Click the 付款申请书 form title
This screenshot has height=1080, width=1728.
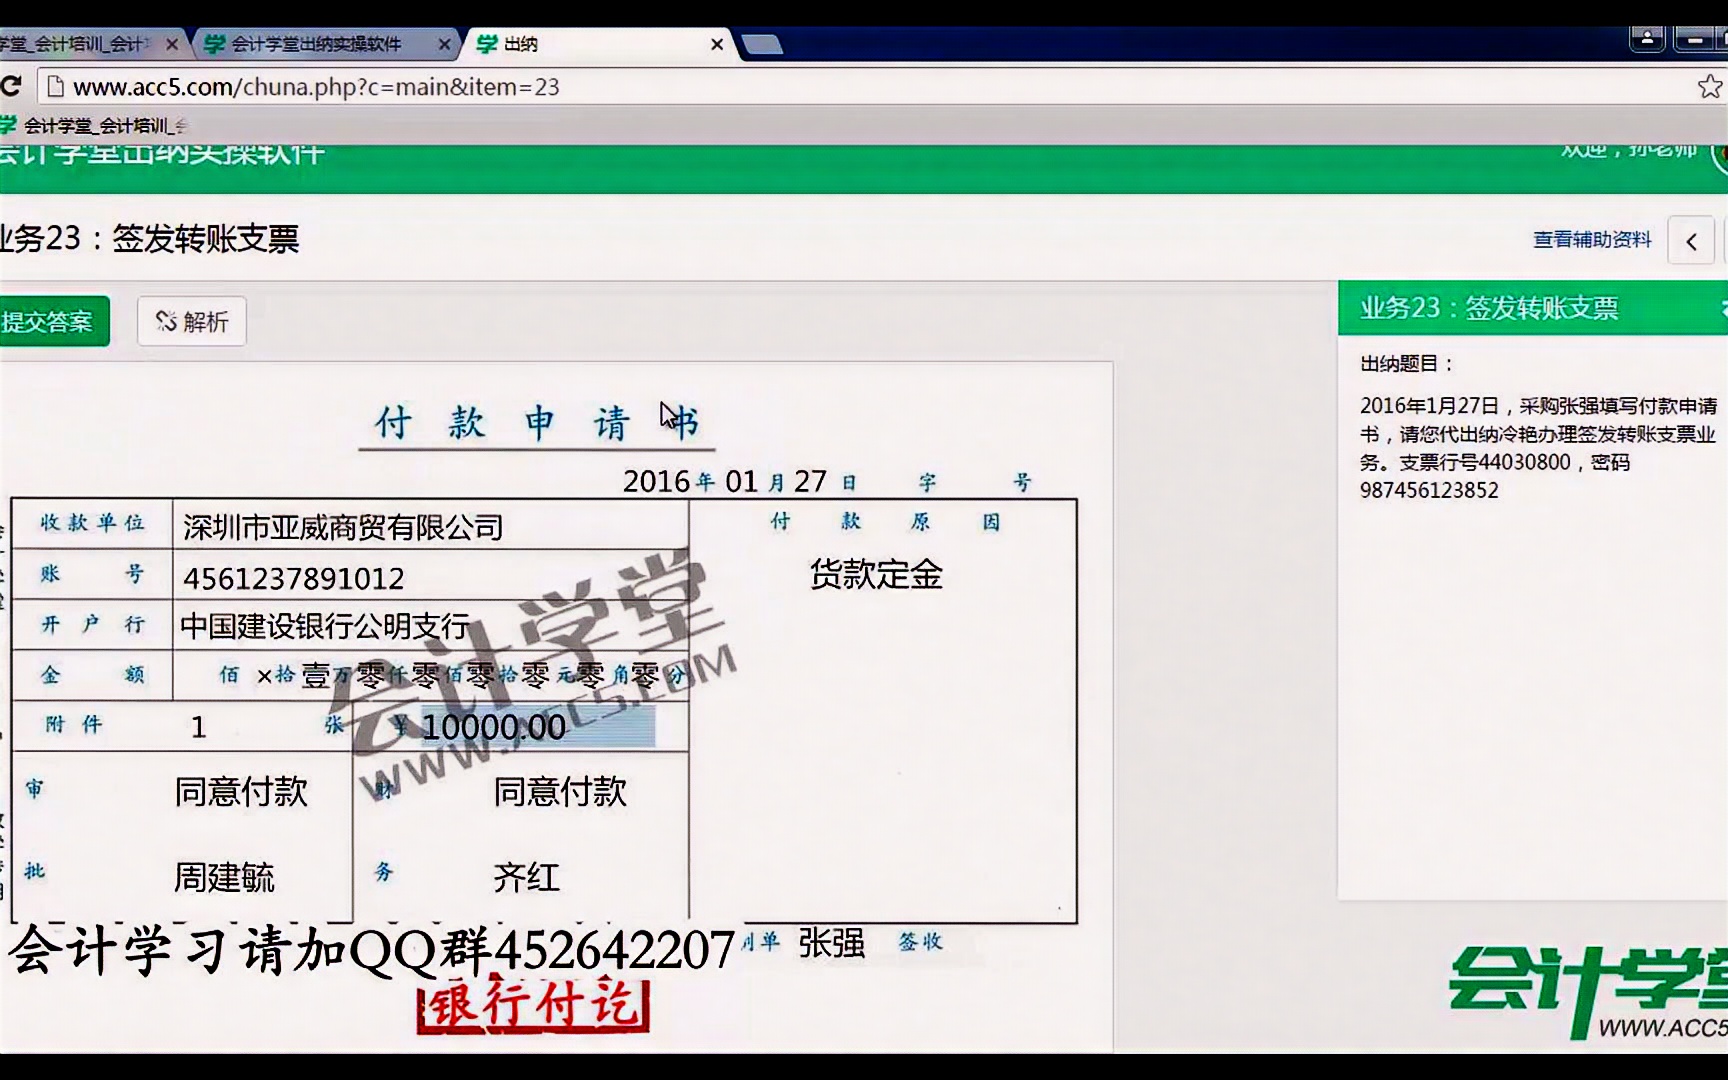point(537,423)
